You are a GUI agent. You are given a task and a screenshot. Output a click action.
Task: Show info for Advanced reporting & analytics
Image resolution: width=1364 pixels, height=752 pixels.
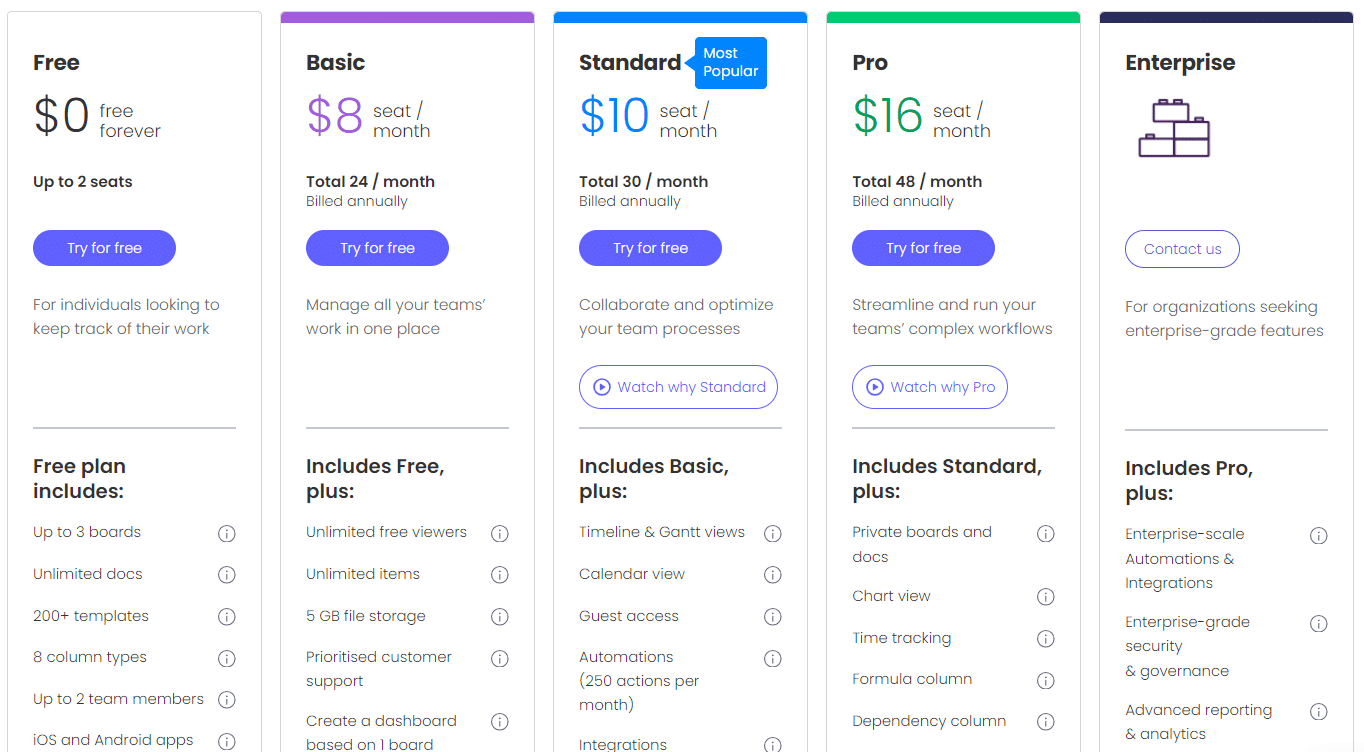tap(1319, 711)
